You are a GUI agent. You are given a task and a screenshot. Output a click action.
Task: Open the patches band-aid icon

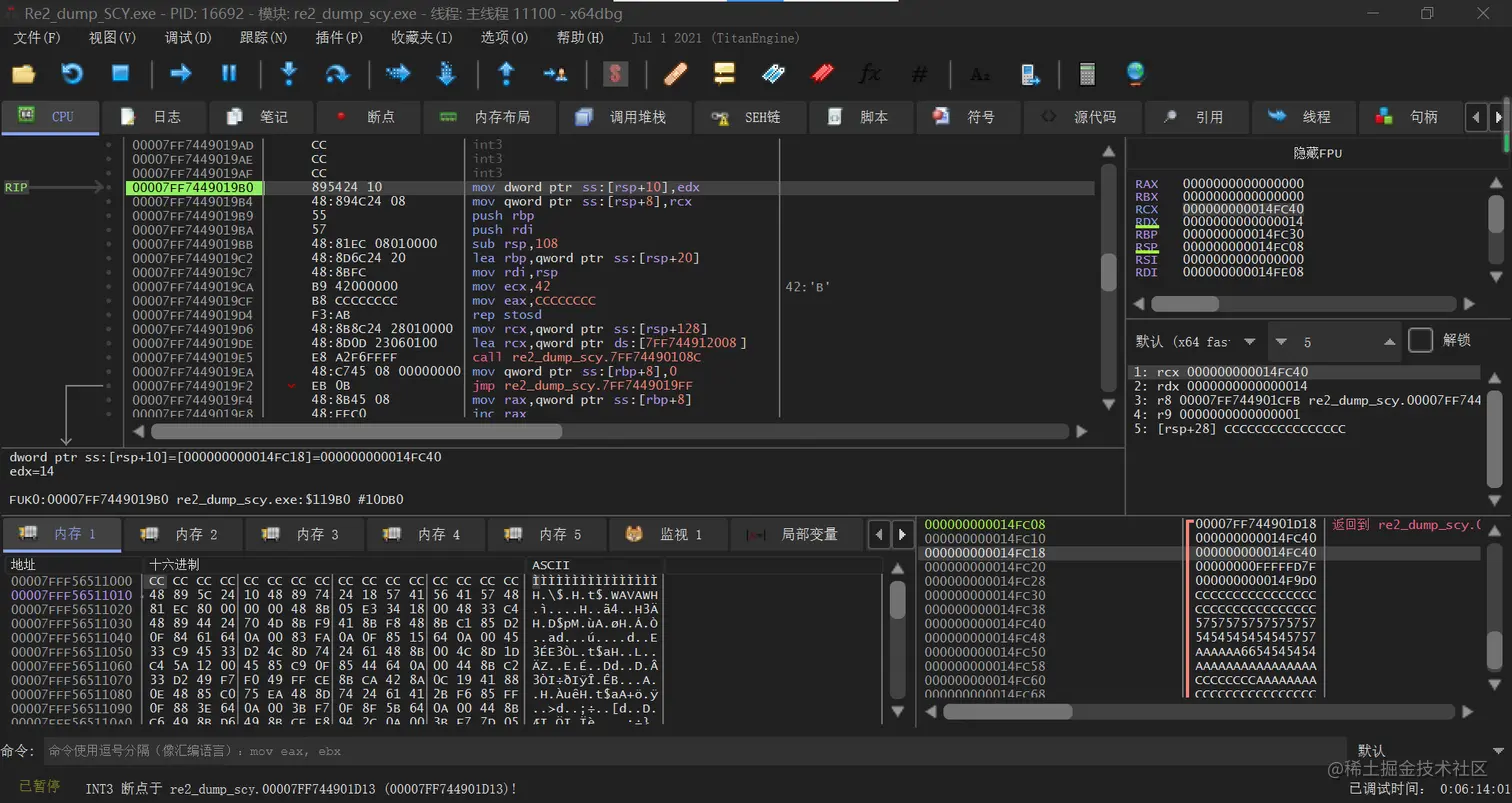point(676,73)
